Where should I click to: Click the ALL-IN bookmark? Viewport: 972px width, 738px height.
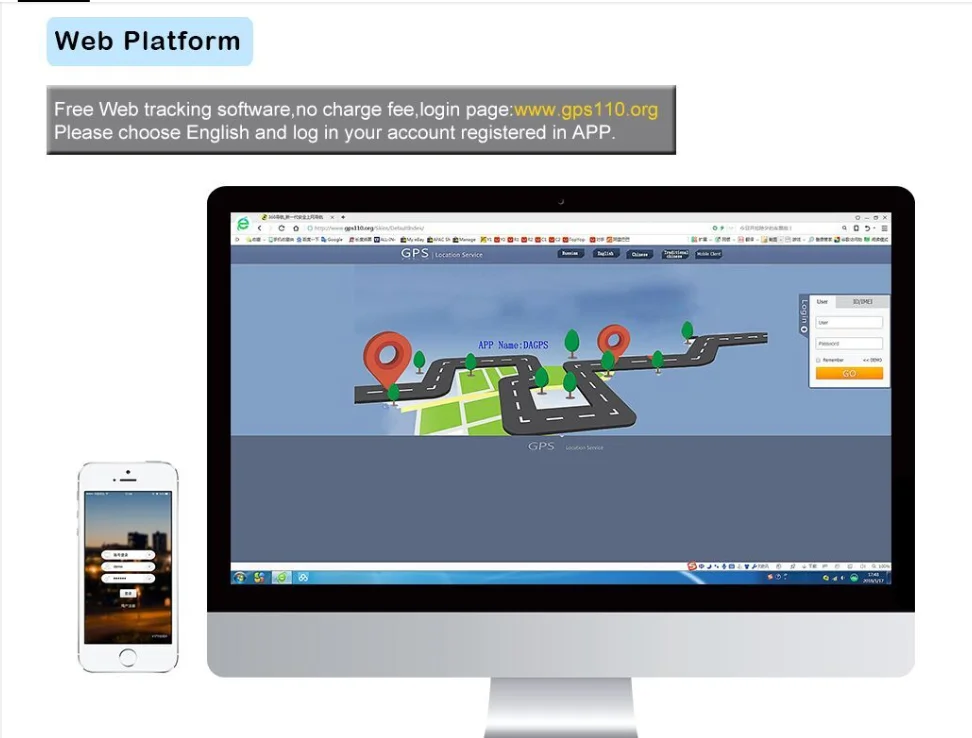(385, 239)
